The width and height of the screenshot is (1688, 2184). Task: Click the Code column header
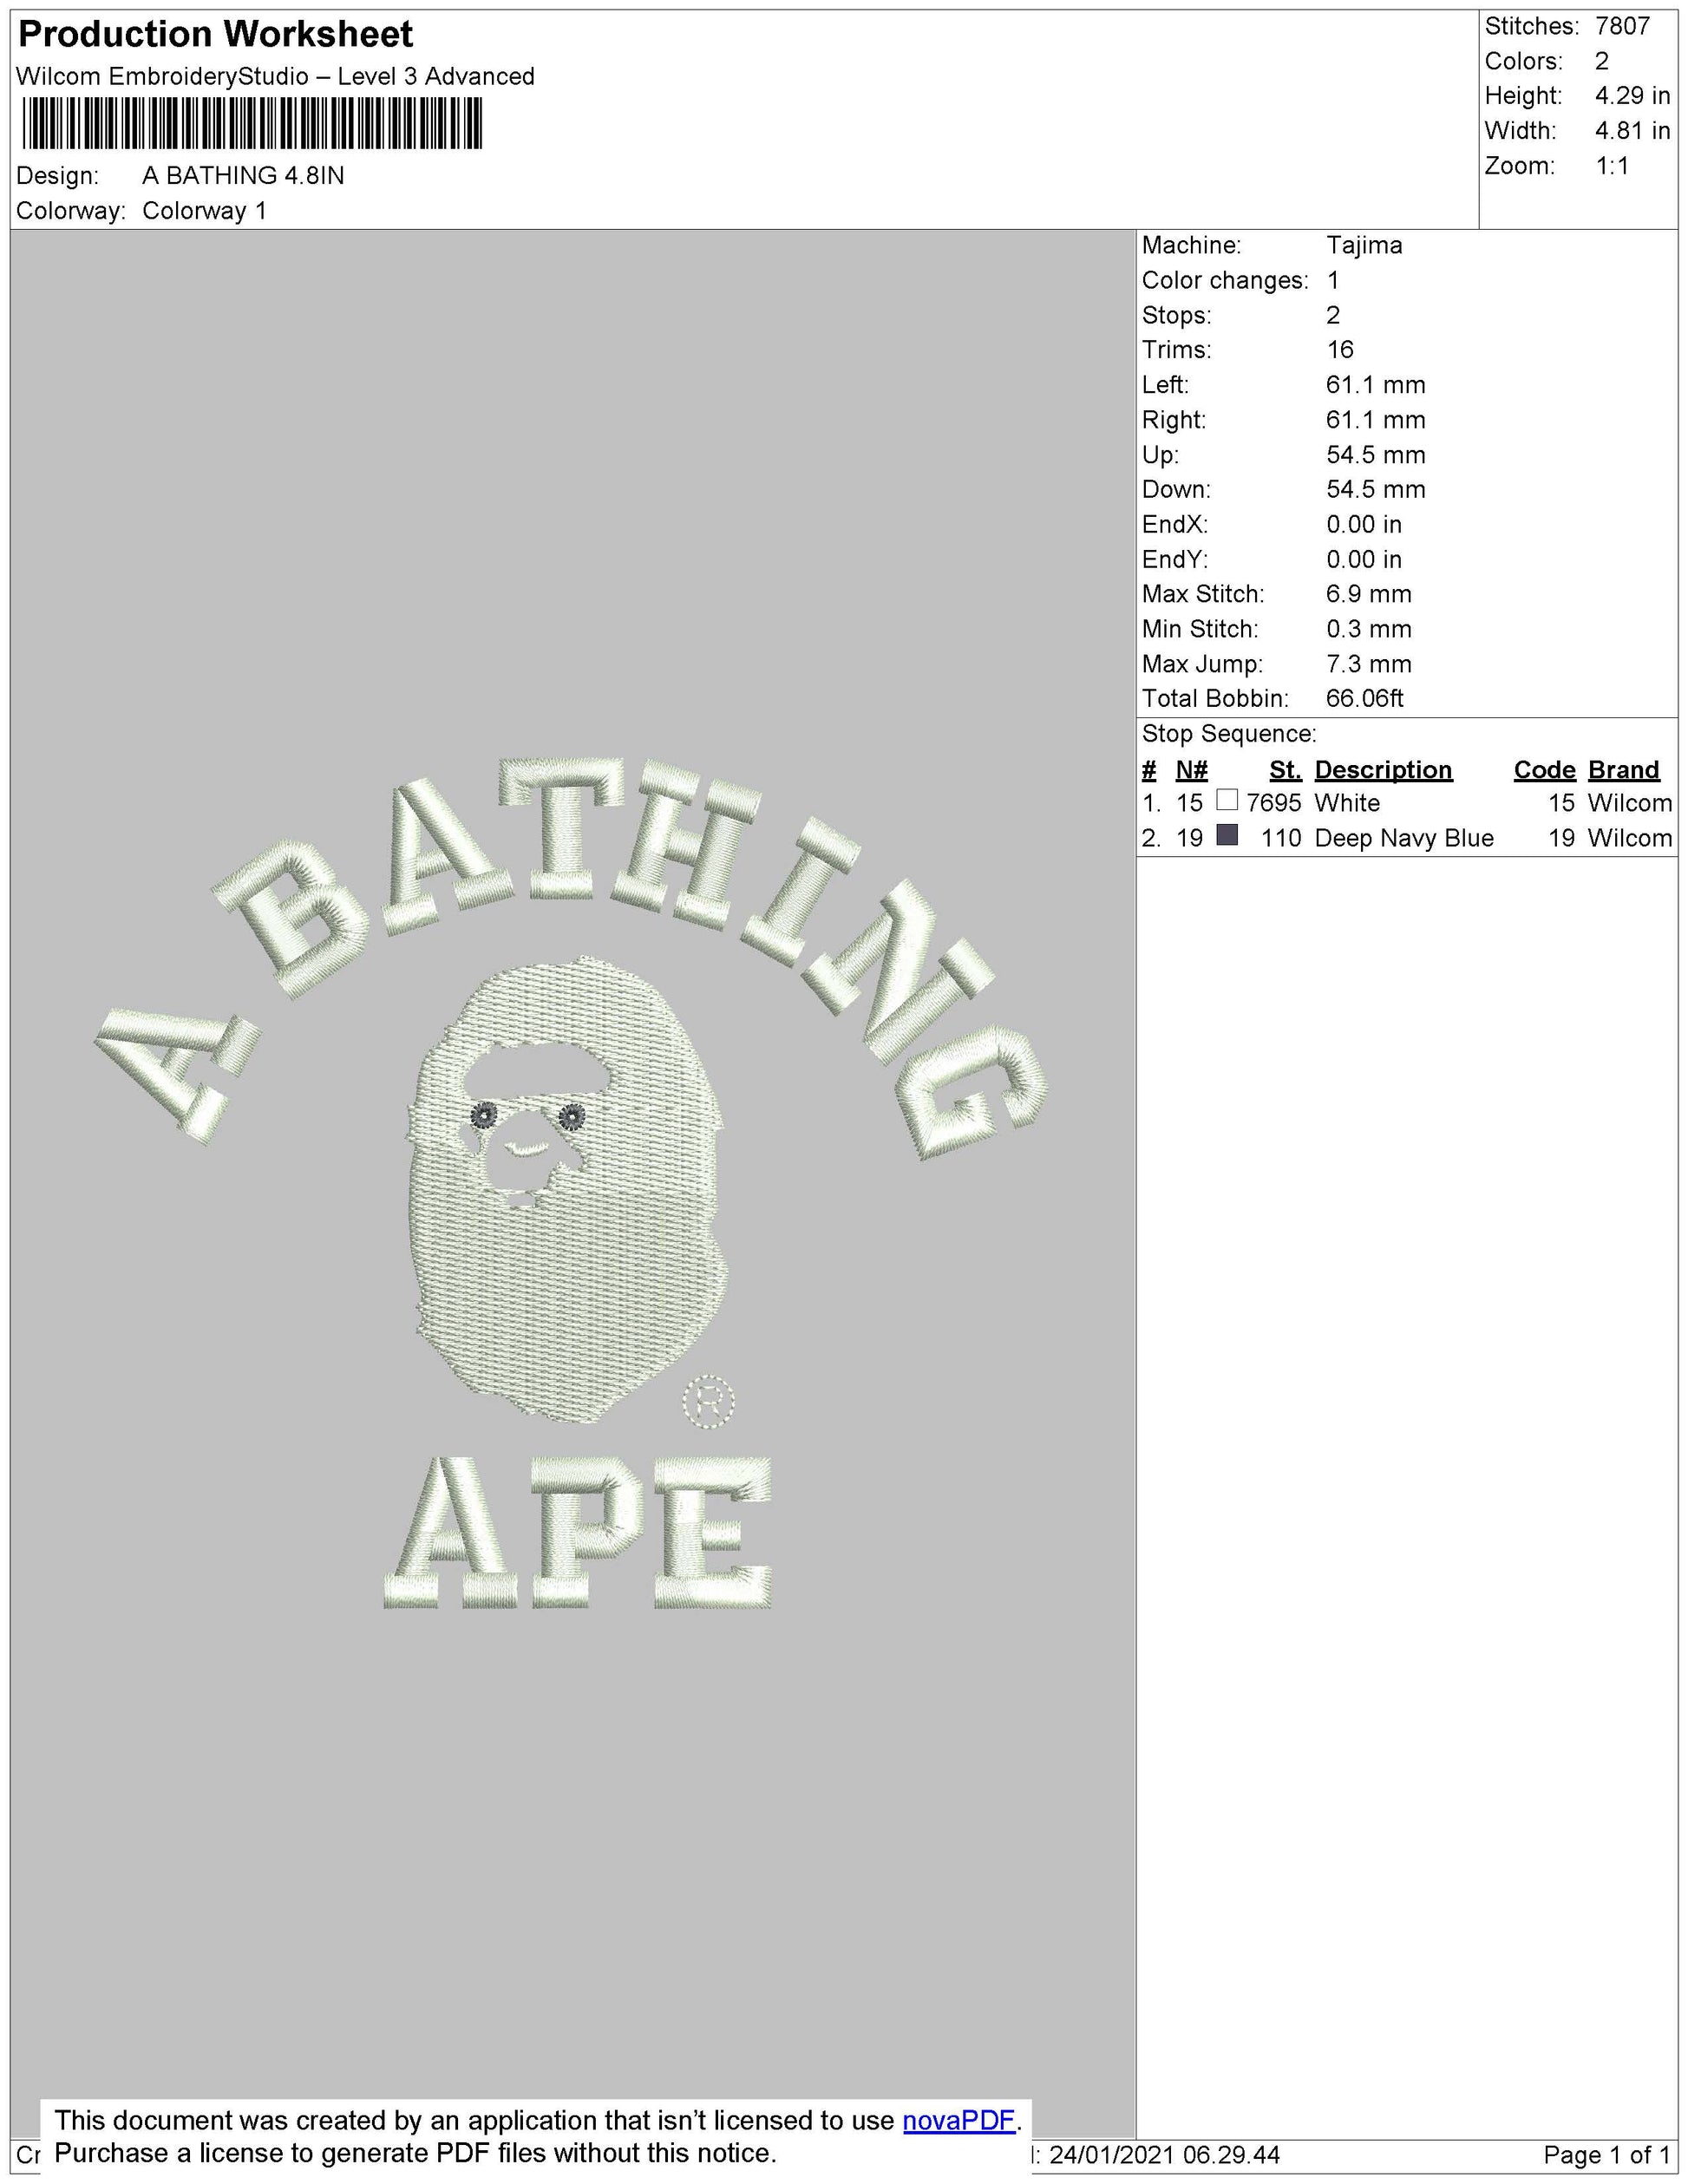pos(1543,770)
